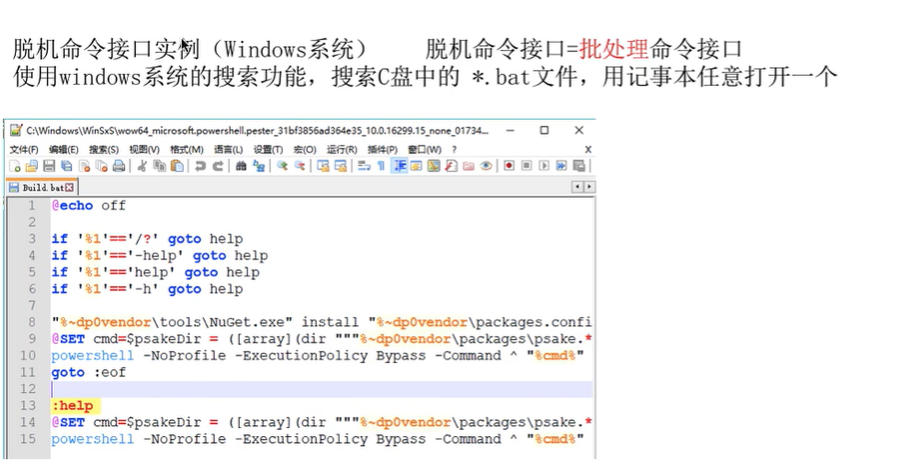
Task: Select the Build.bat document tab
Action: click(x=41, y=187)
